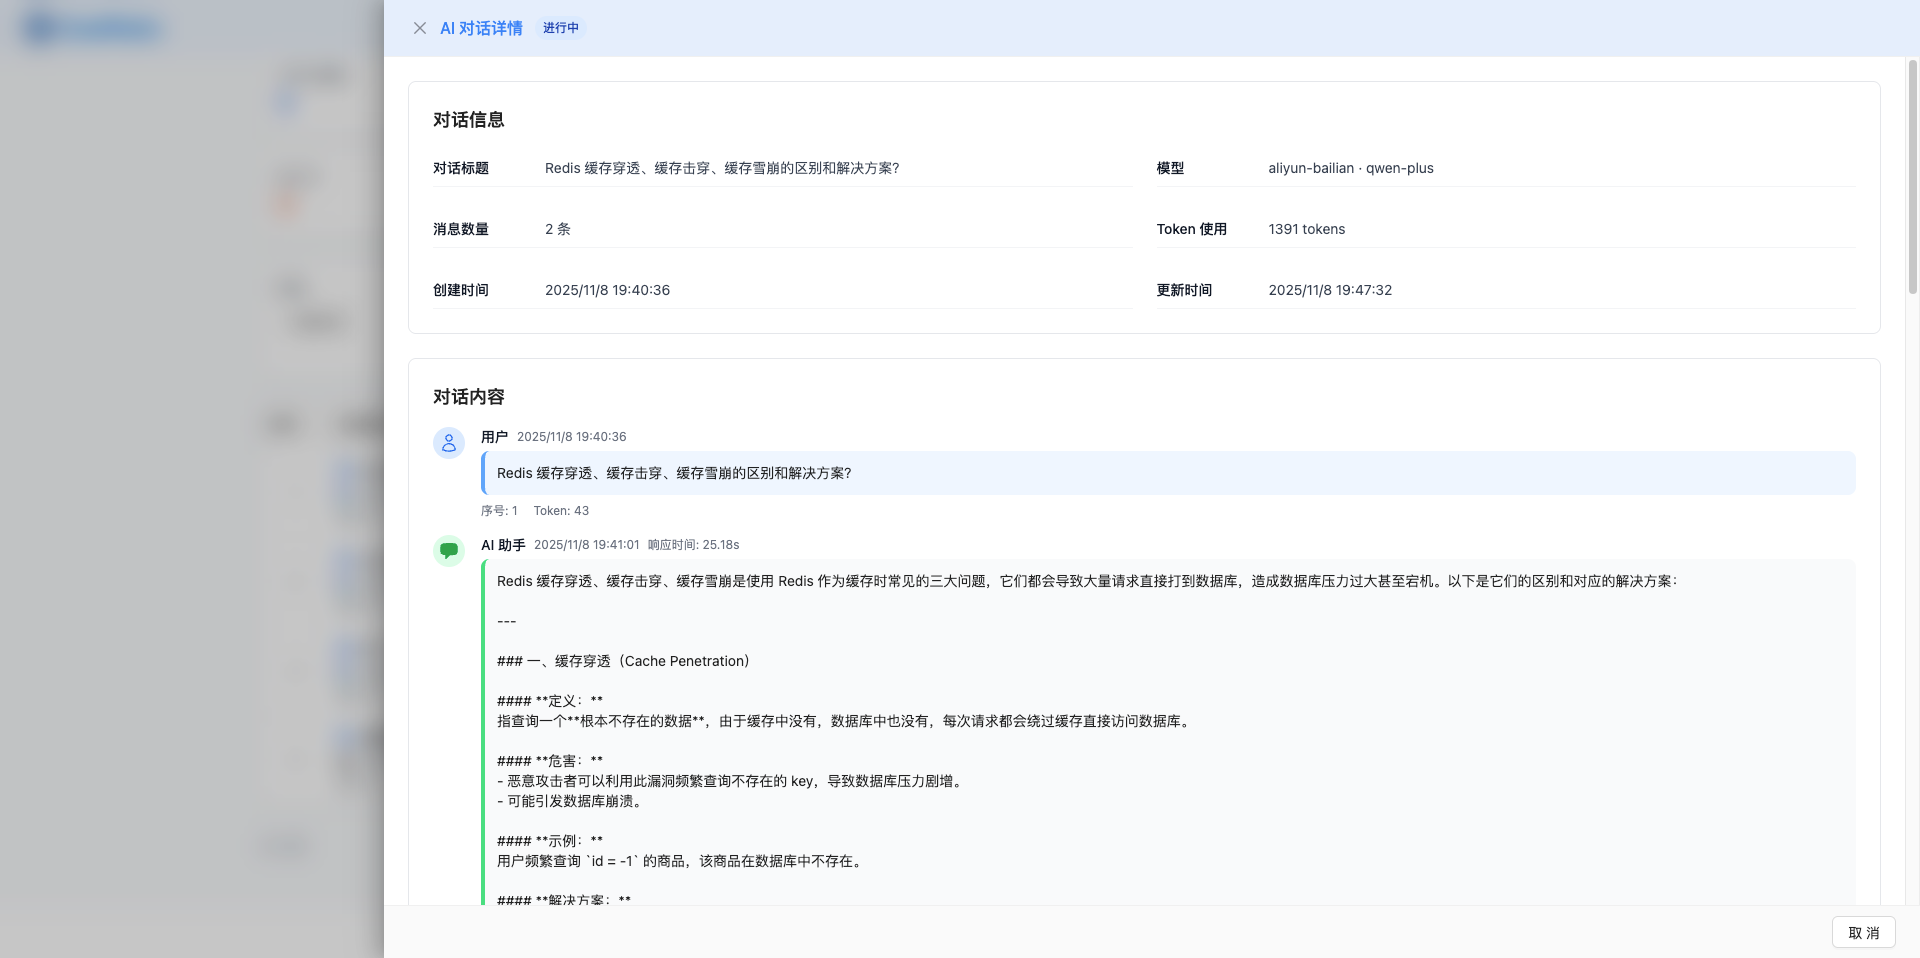Close the AI 对话详情 drawer with the X icon
The height and width of the screenshot is (958, 1920).
point(420,28)
